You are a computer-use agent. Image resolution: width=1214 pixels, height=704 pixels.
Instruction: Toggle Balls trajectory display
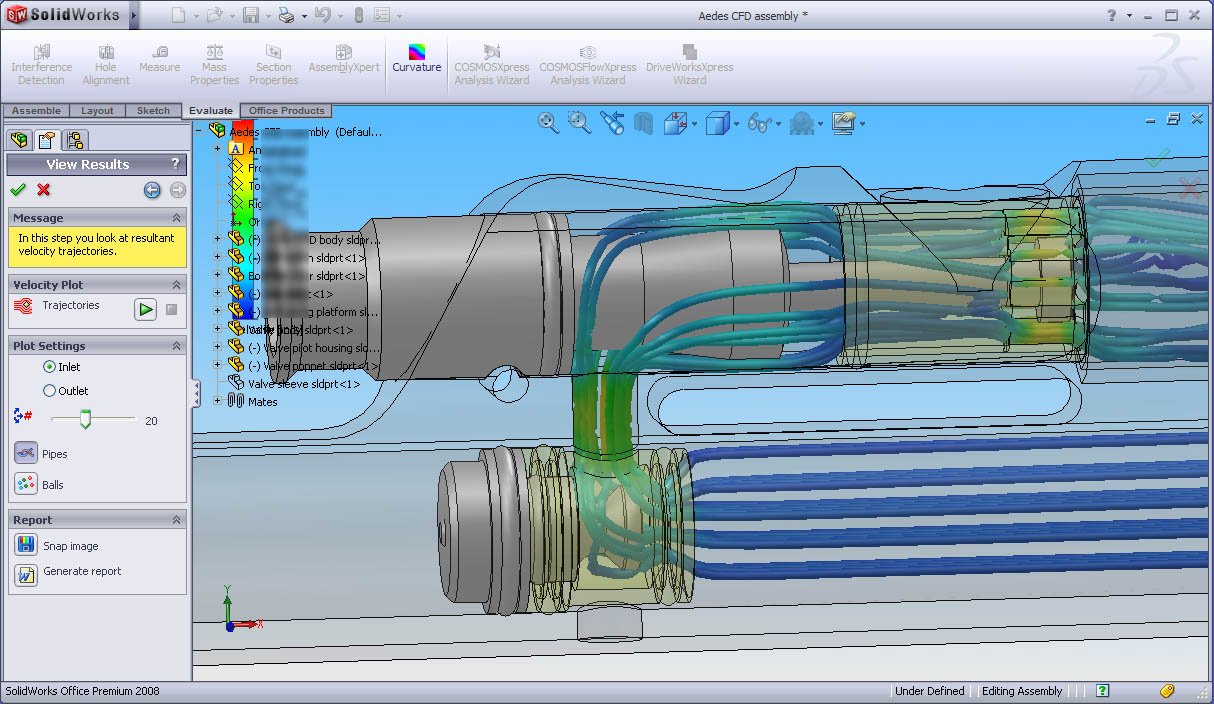(x=26, y=484)
